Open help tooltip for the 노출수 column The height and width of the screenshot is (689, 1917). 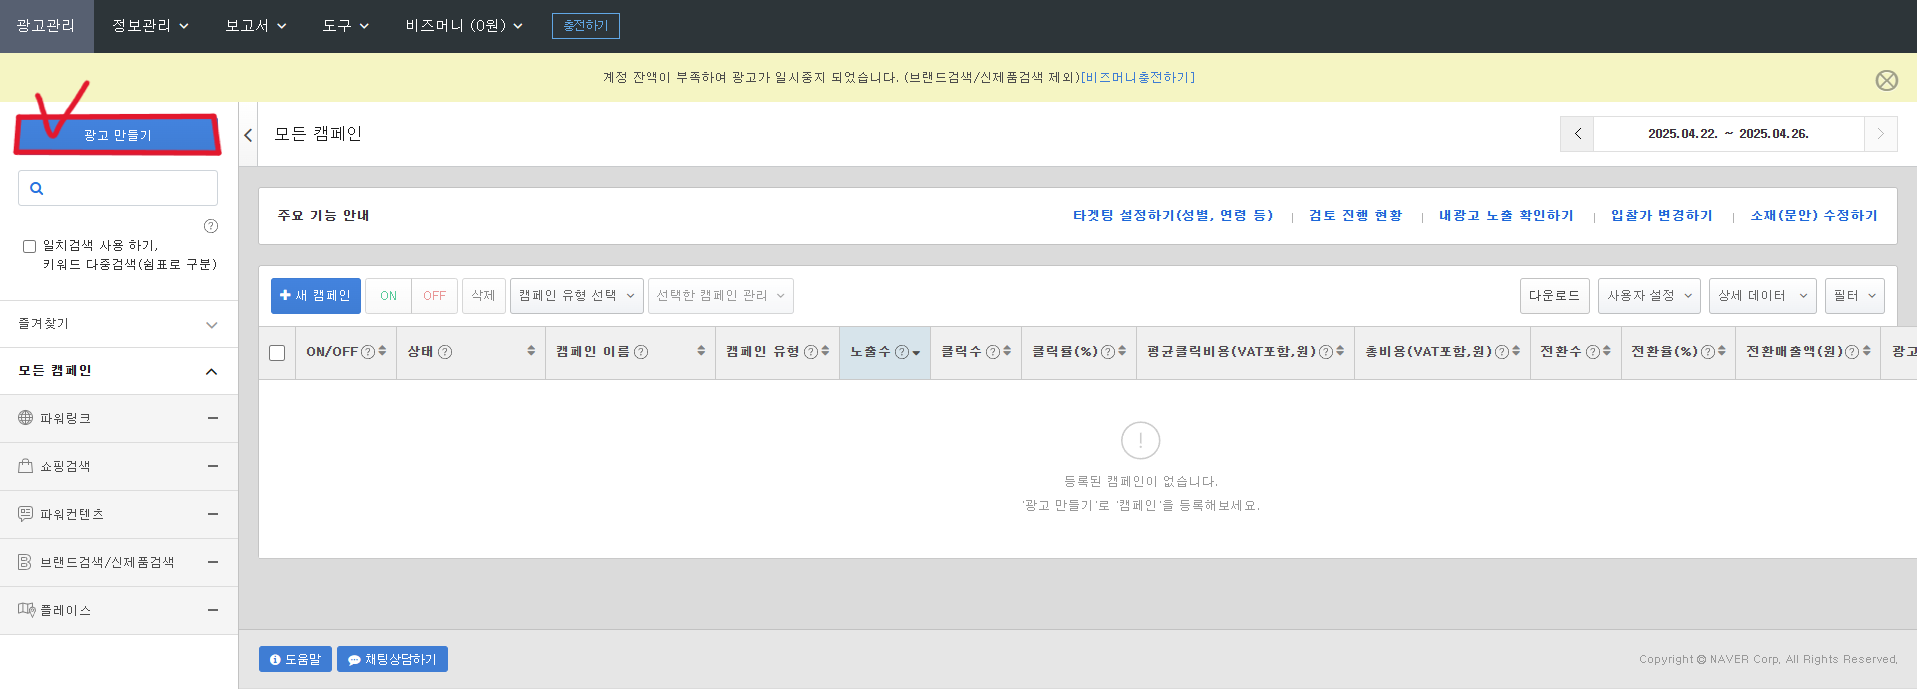point(902,352)
